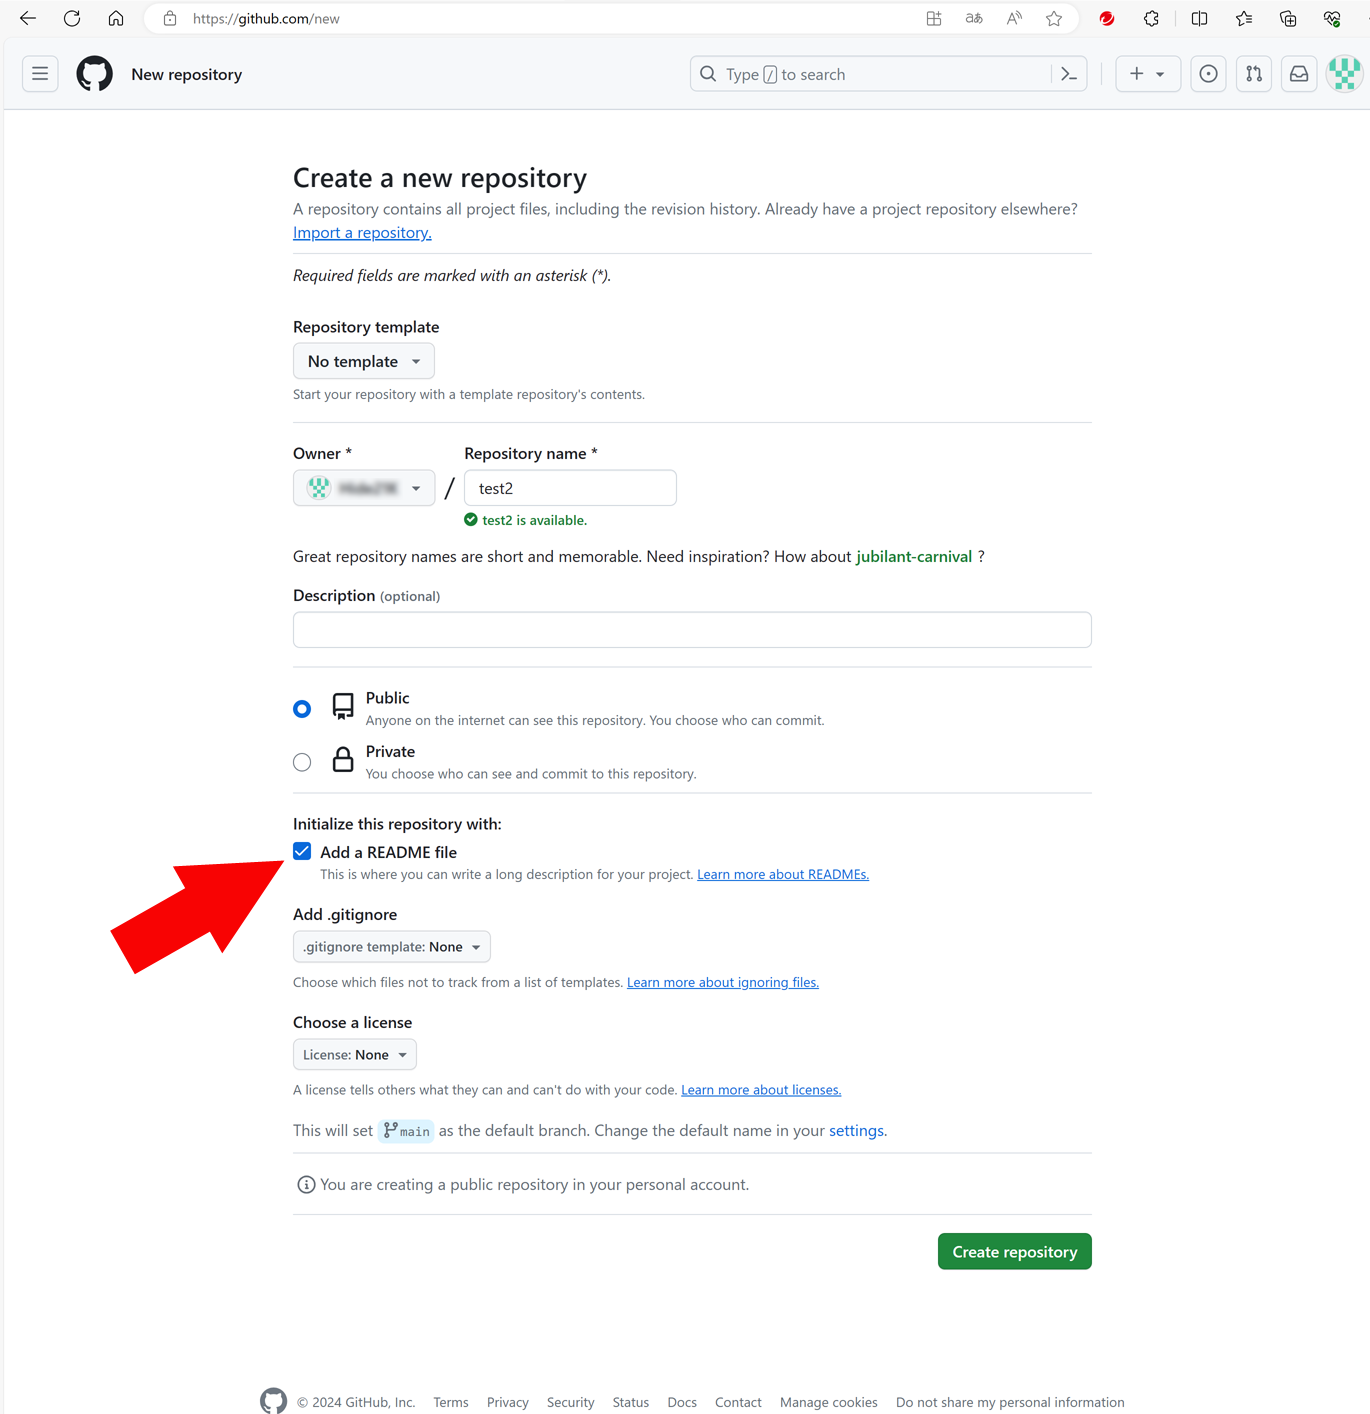Follow the Learn more about licenses link
Image resolution: width=1370 pixels, height=1414 pixels.
pyautogui.click(x=760, y=1089)
